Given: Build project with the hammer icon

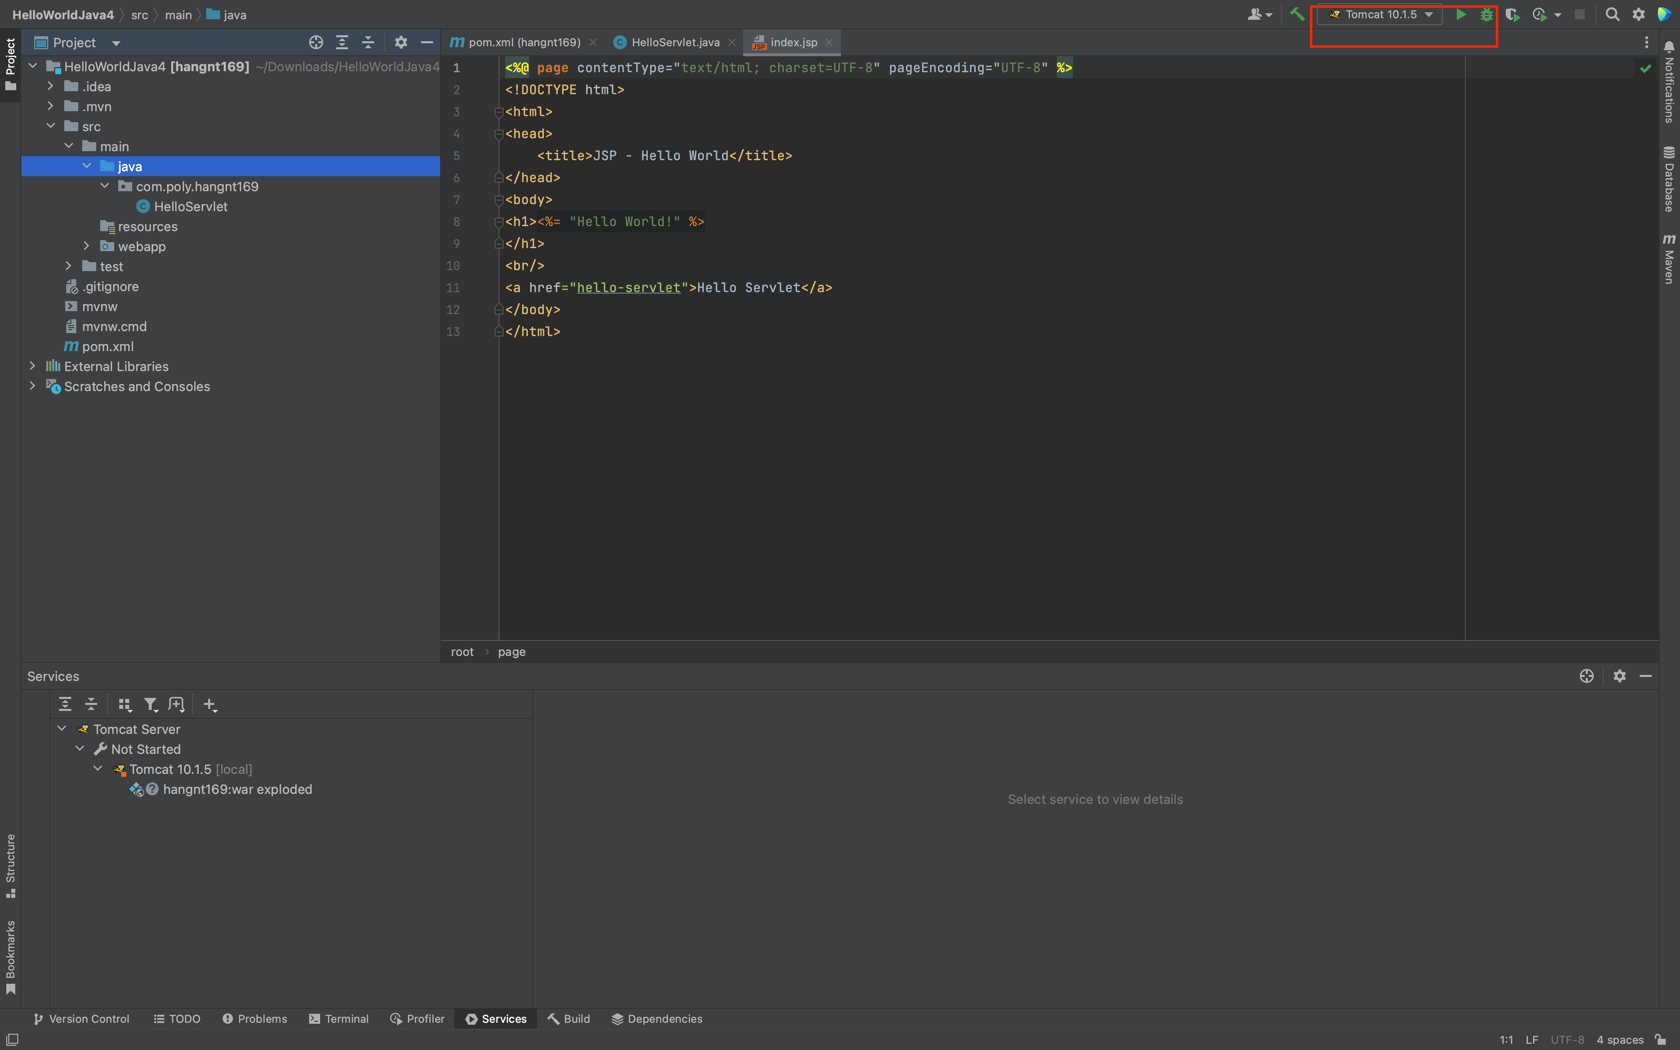Looking at the screenshot, I should pyautogui.click(x=1297, y=15).
